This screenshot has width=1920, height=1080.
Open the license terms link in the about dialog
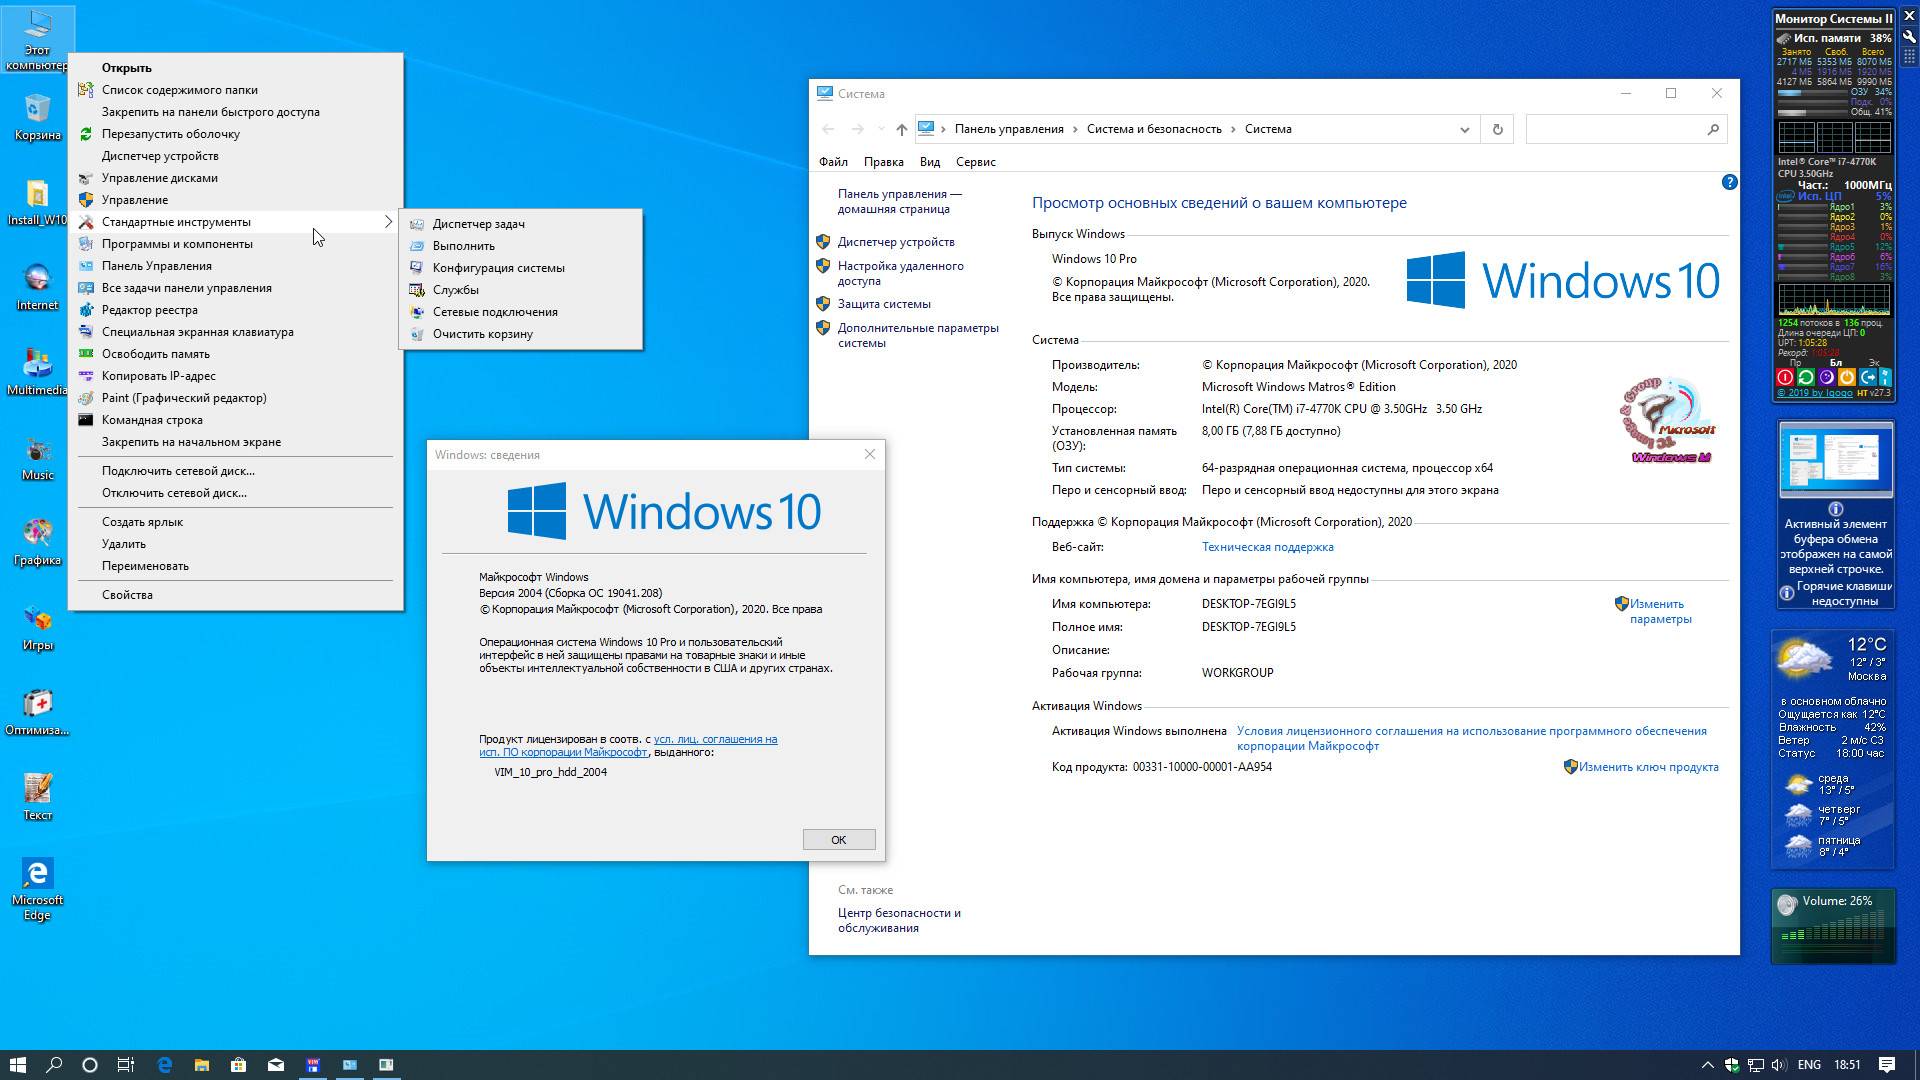pyautogui.click(x=628, y=746)
